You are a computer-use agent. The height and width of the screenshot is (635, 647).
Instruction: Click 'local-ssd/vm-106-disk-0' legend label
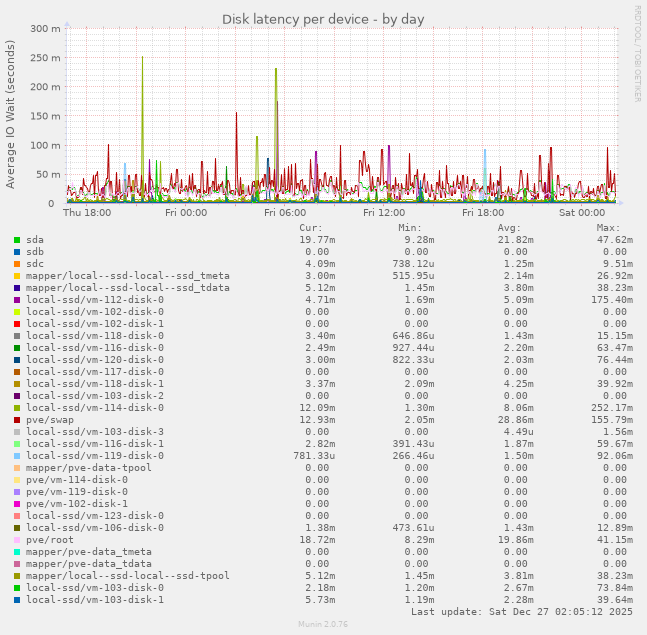click(x=95, y=527)
